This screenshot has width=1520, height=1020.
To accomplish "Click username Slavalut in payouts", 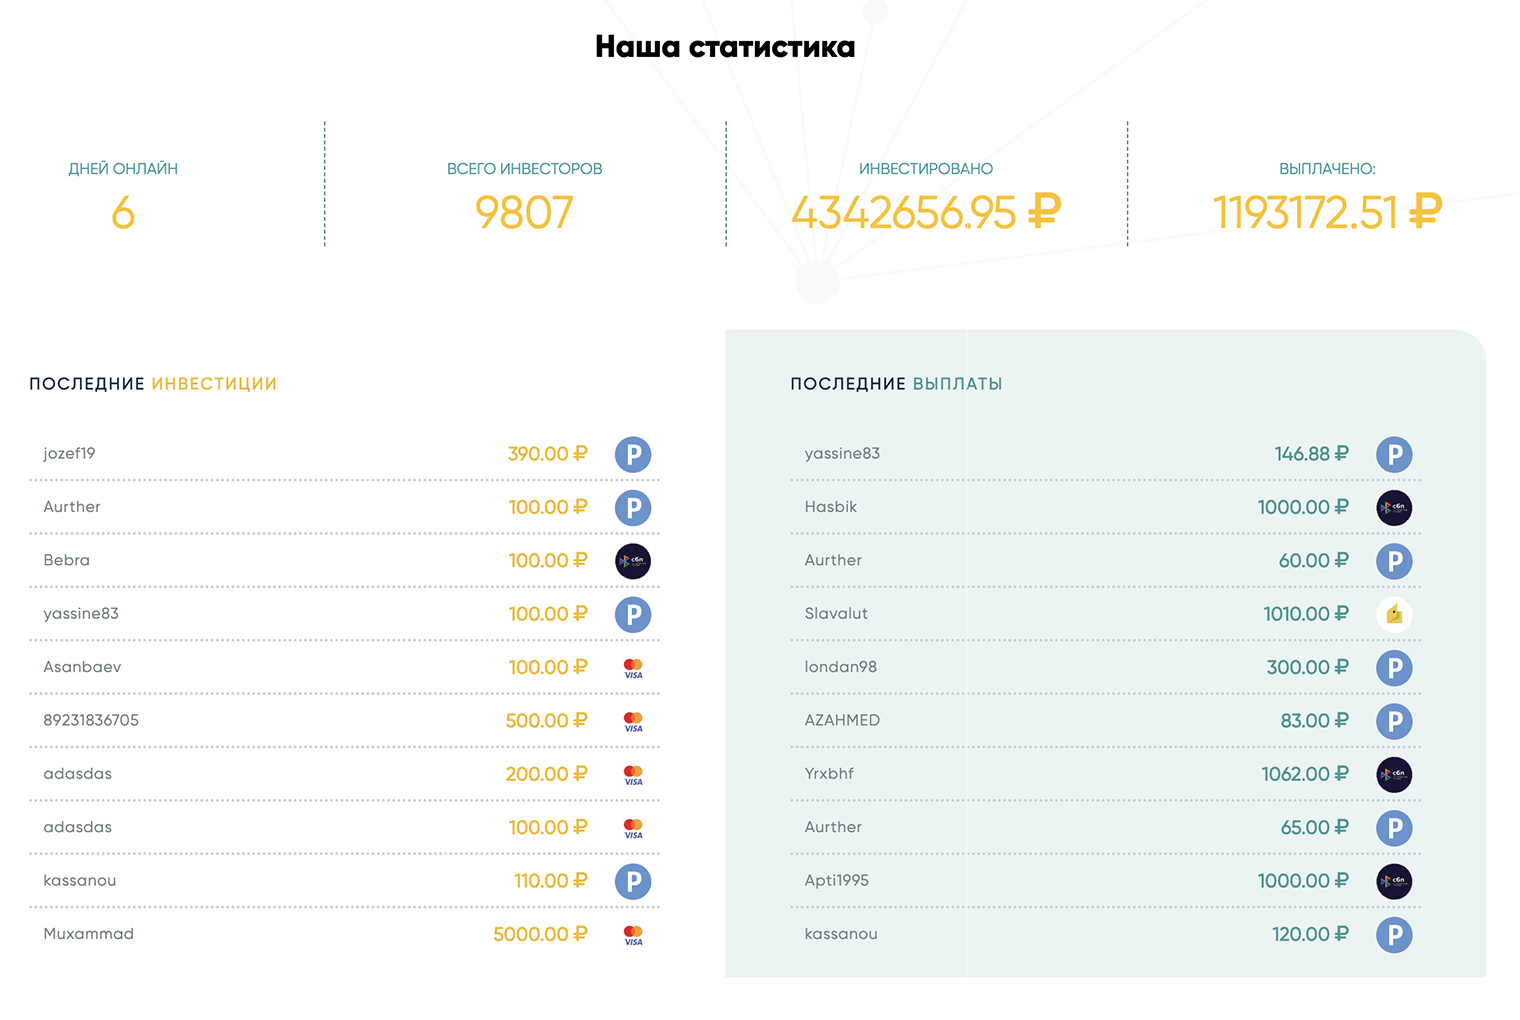I will click(x=836, y=614).
